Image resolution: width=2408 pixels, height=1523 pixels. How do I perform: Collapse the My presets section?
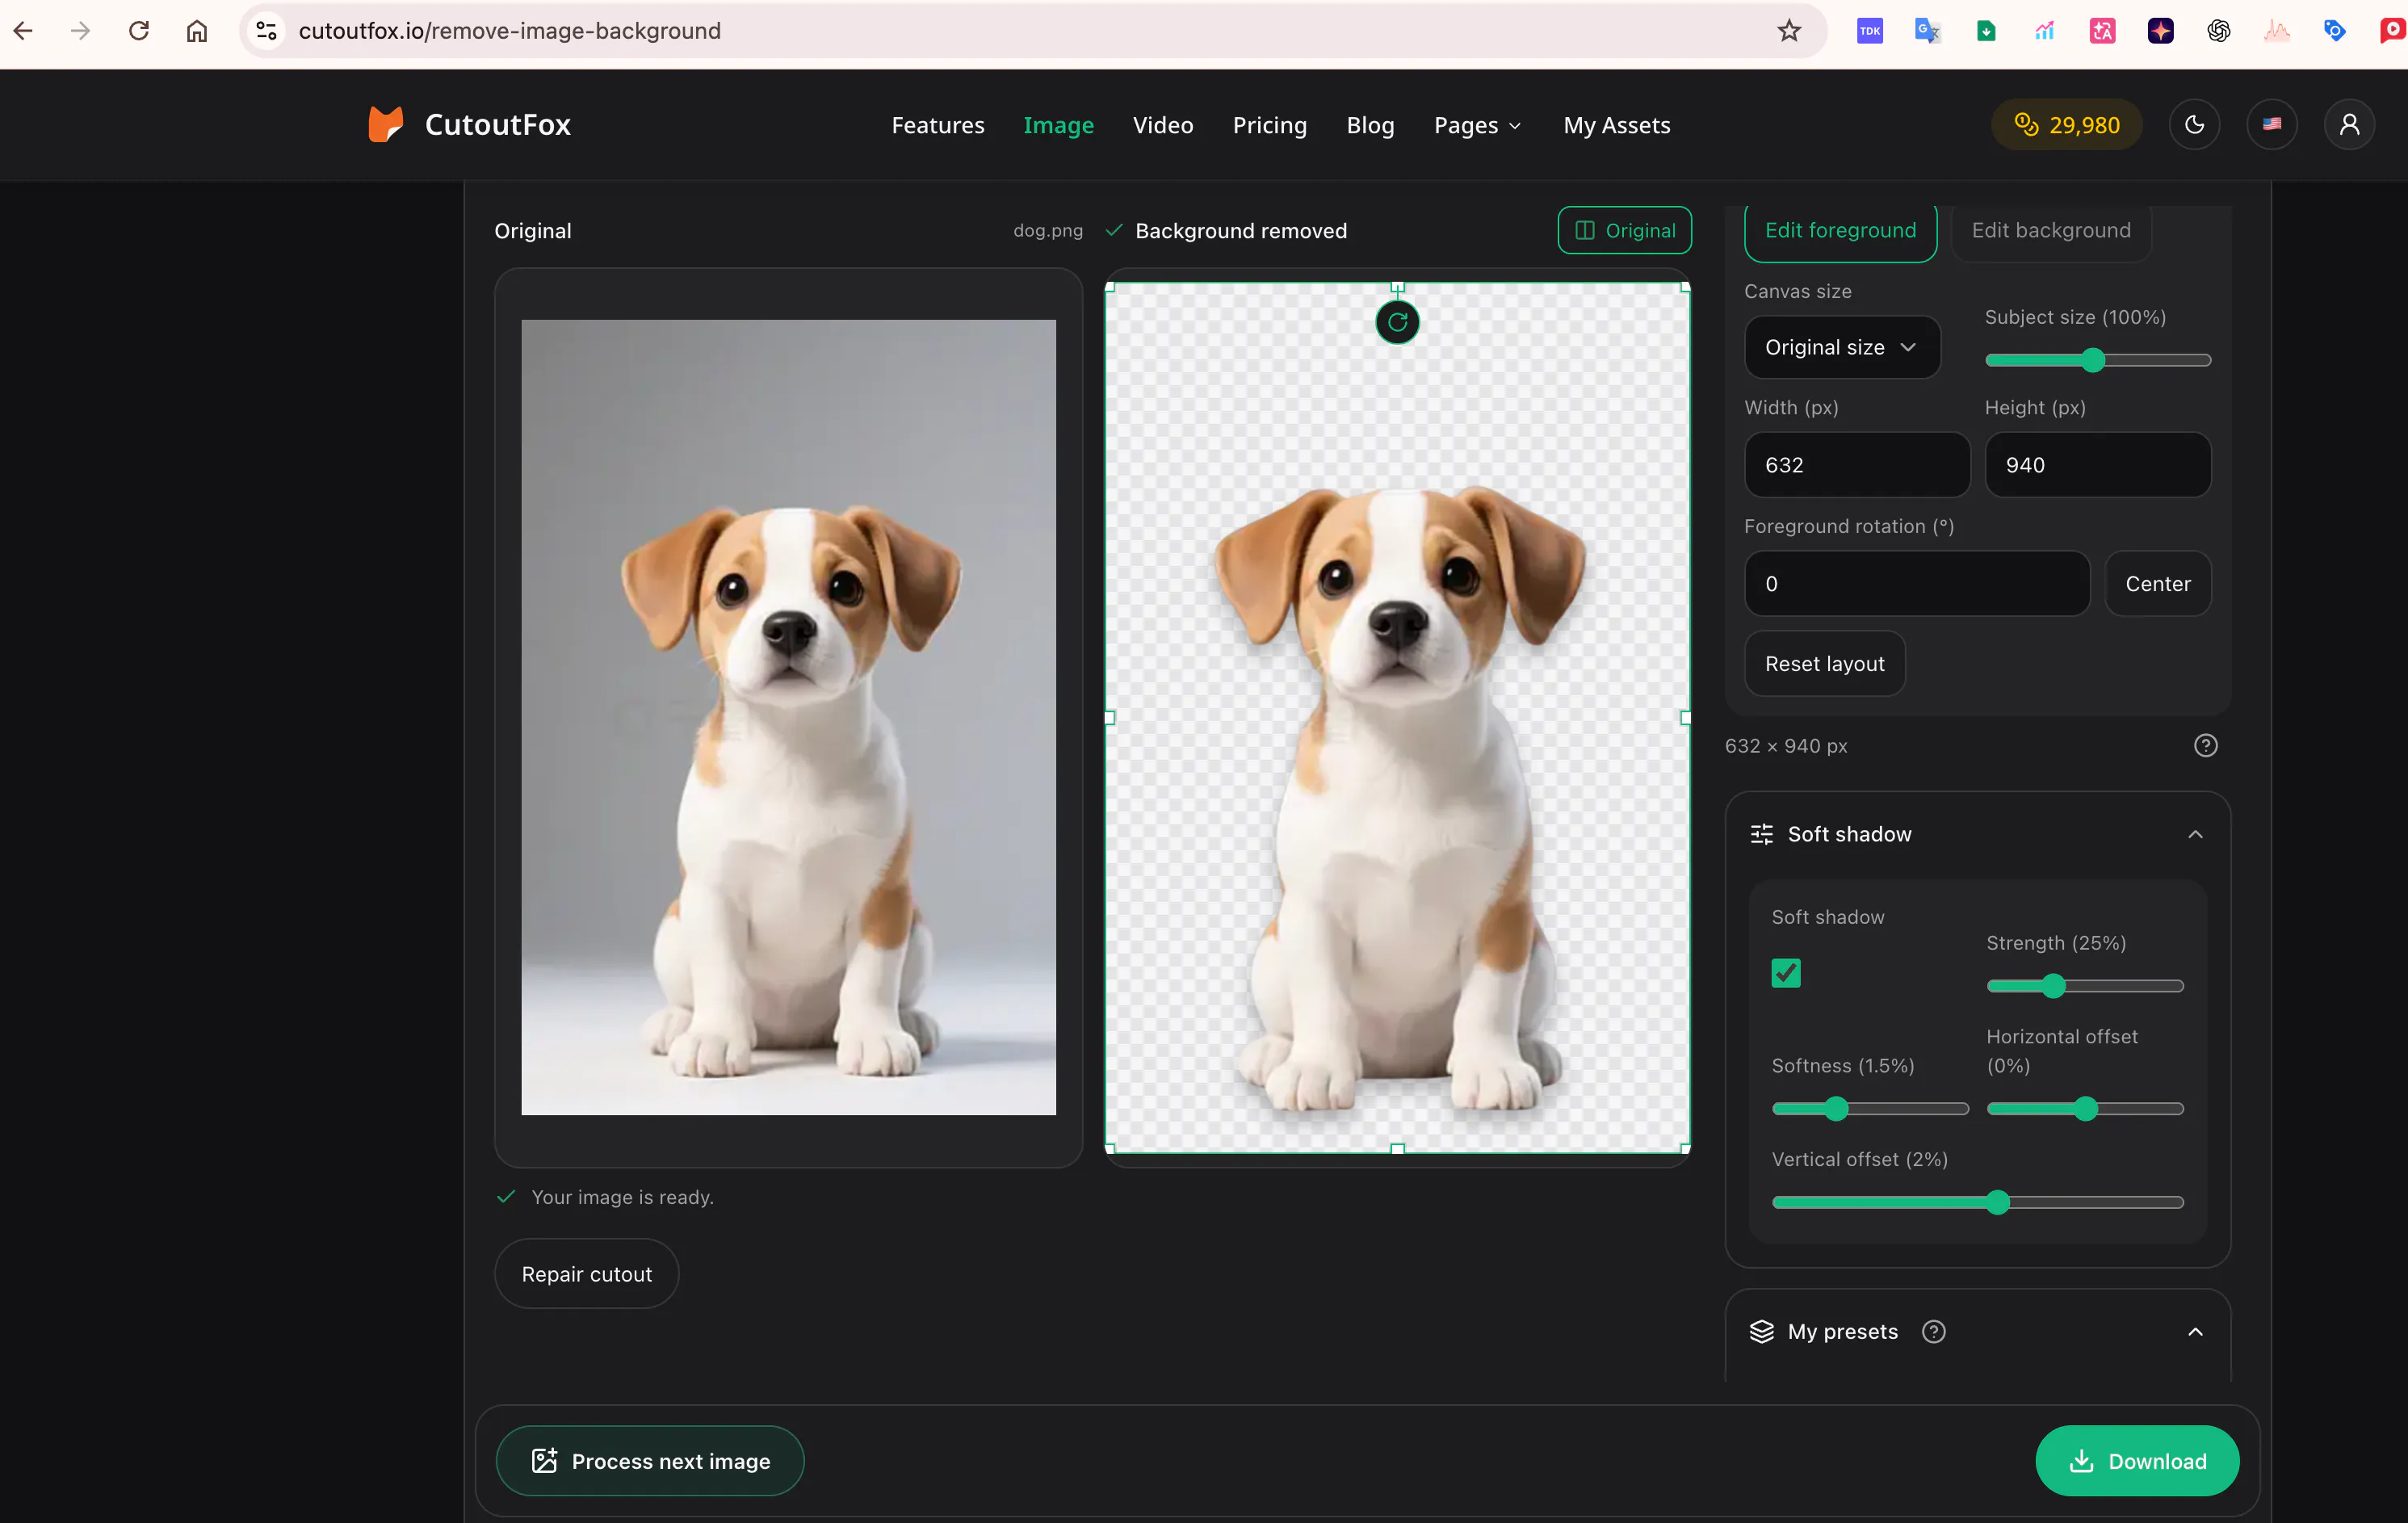[2195, 1332]
